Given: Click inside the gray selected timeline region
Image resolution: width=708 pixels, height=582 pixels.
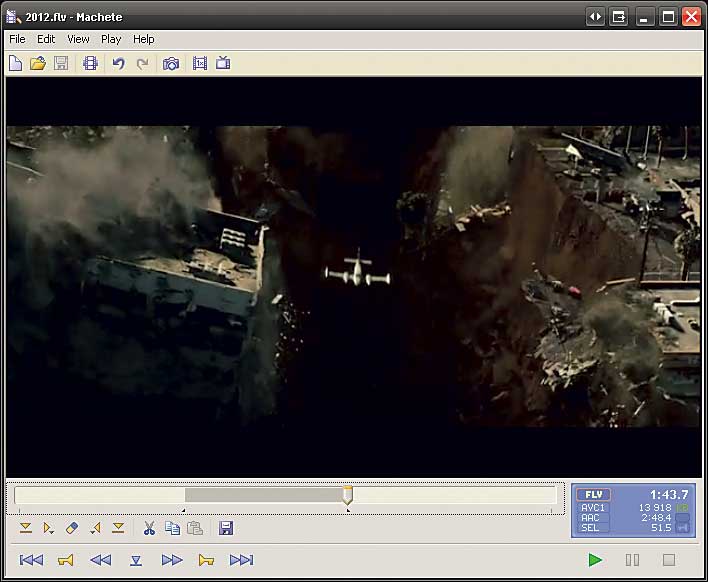Looking at the screenshot, I should tap(264, 495).
